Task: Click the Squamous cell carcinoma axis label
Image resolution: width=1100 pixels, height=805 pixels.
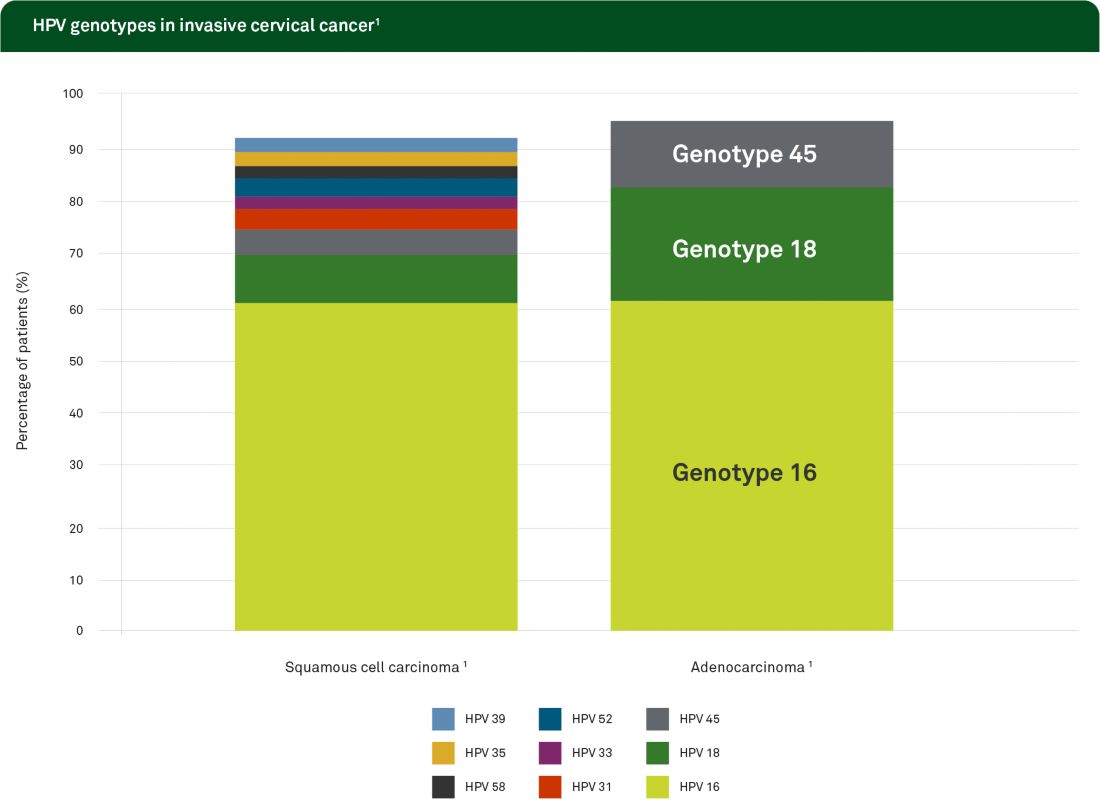Action: click(x=376, y=667)
